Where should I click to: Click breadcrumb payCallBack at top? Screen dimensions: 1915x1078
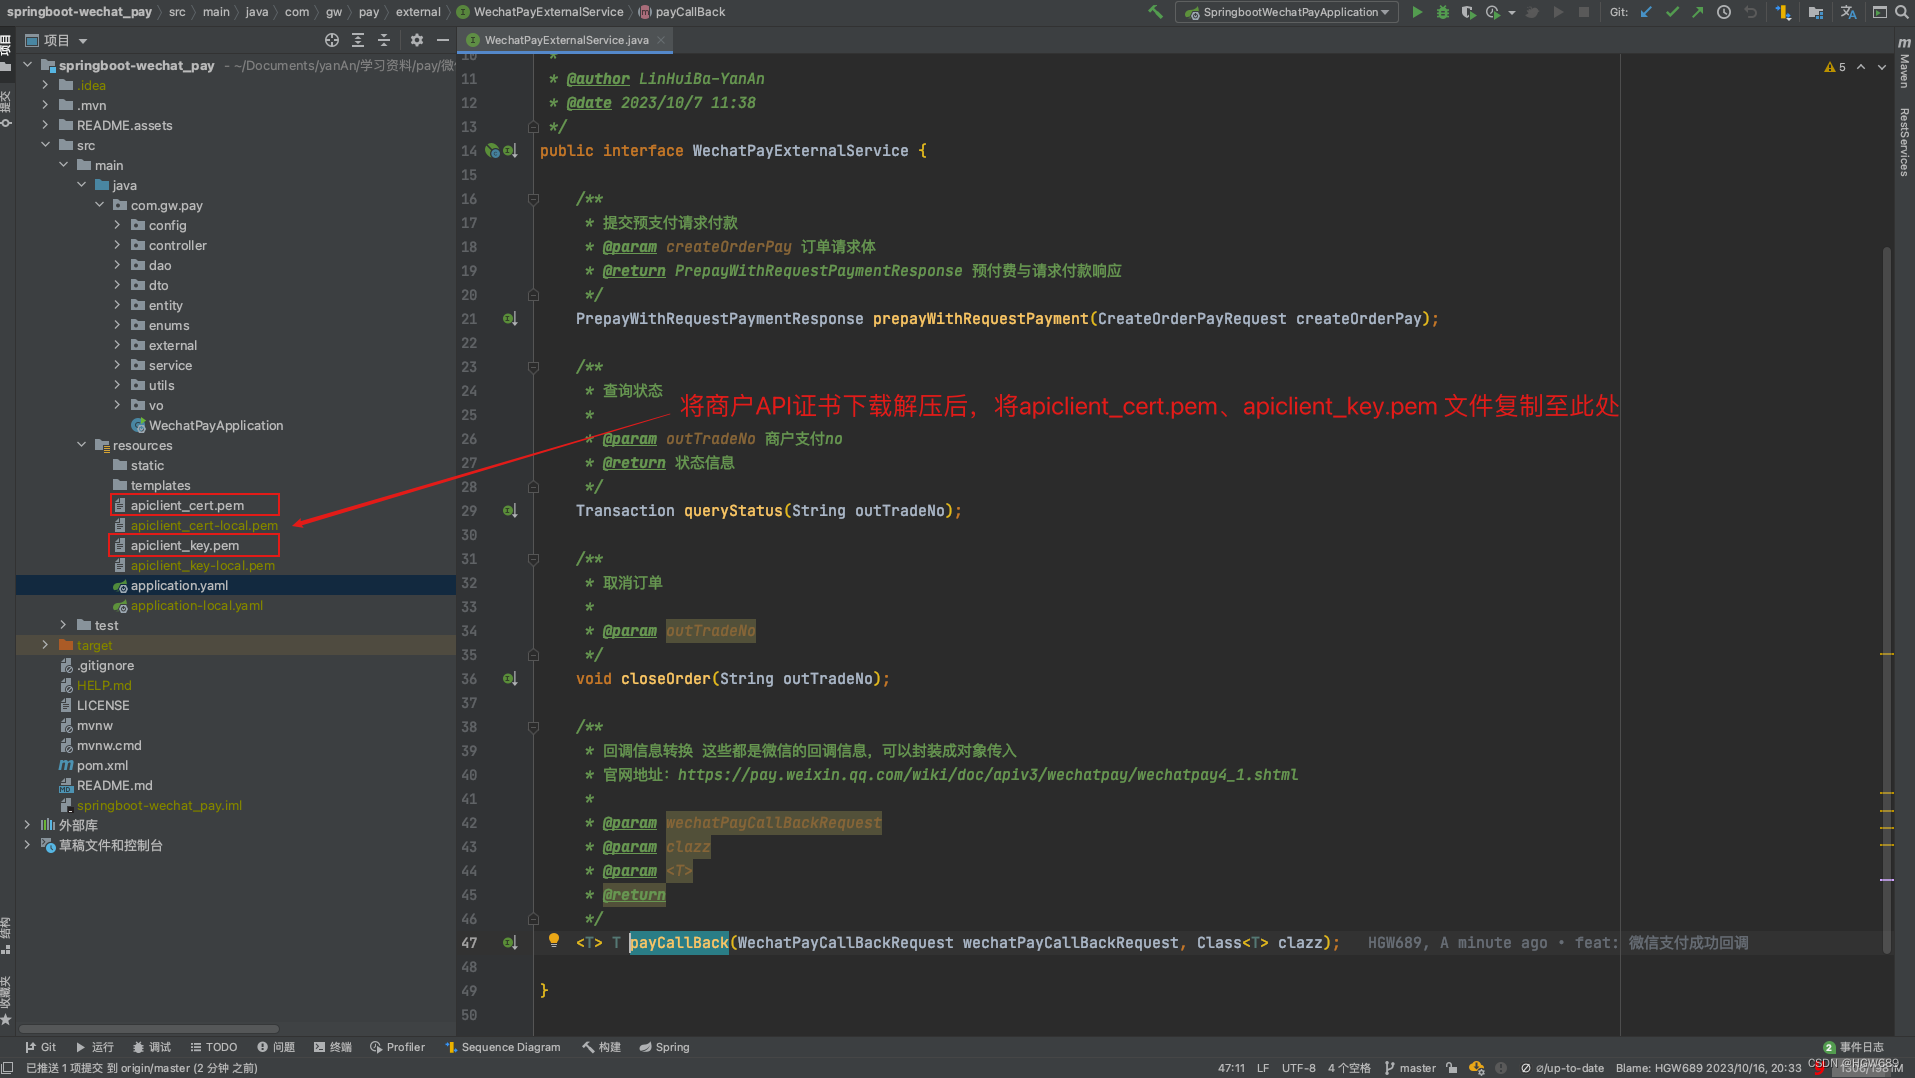pyautogui.click(x=681, y=12)
